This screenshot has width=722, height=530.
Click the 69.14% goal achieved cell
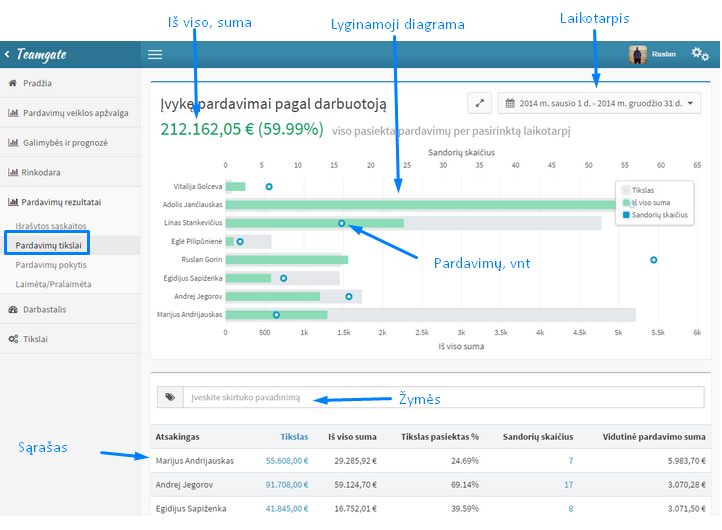tap(465, 484)
